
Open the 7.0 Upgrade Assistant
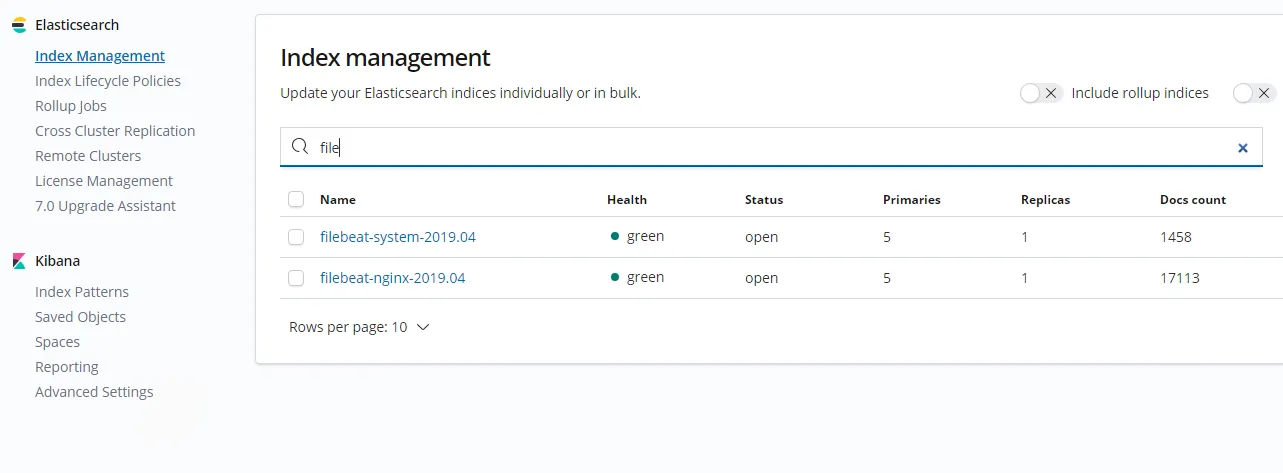tap(105, 206)
